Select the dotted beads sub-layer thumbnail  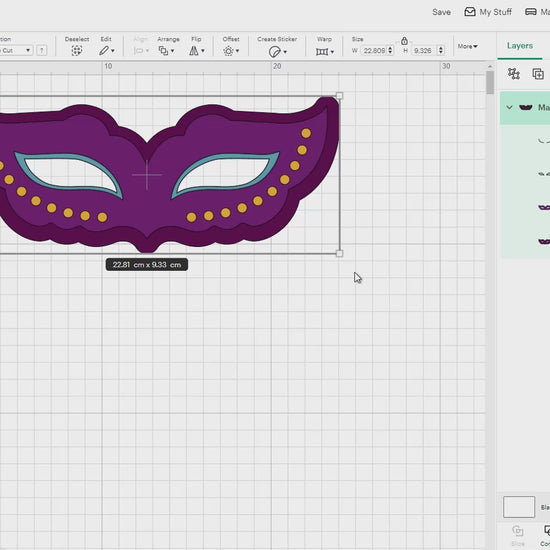[544, 174]
